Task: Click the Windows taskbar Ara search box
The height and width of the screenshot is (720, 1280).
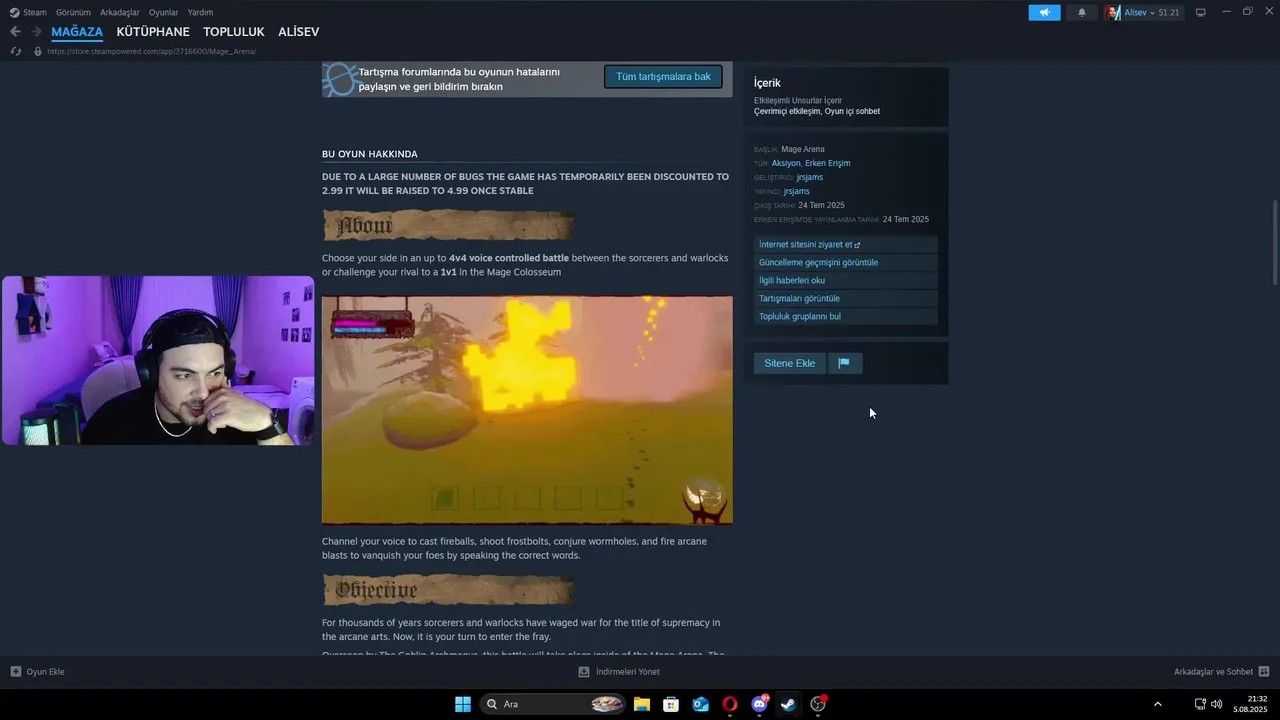Action: [x=553, y=704]
